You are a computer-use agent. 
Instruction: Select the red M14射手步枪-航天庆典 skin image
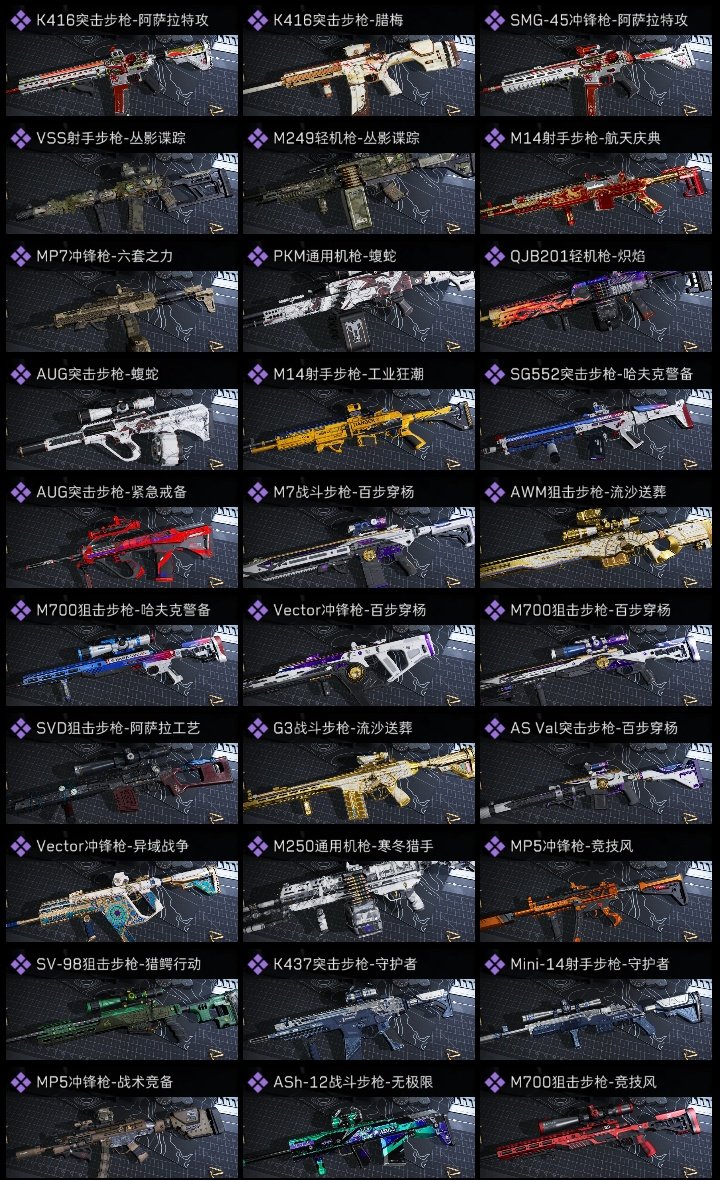point(596,193)
